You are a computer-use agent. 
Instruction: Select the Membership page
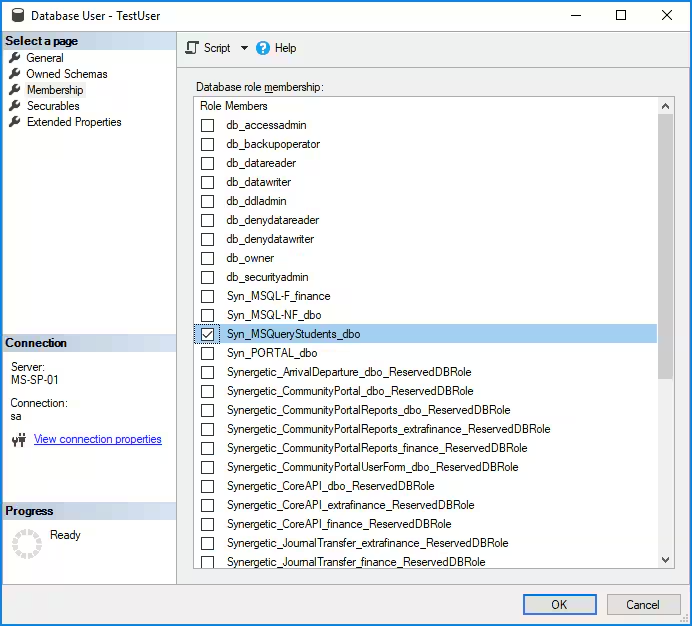click(x=55, y=90)
